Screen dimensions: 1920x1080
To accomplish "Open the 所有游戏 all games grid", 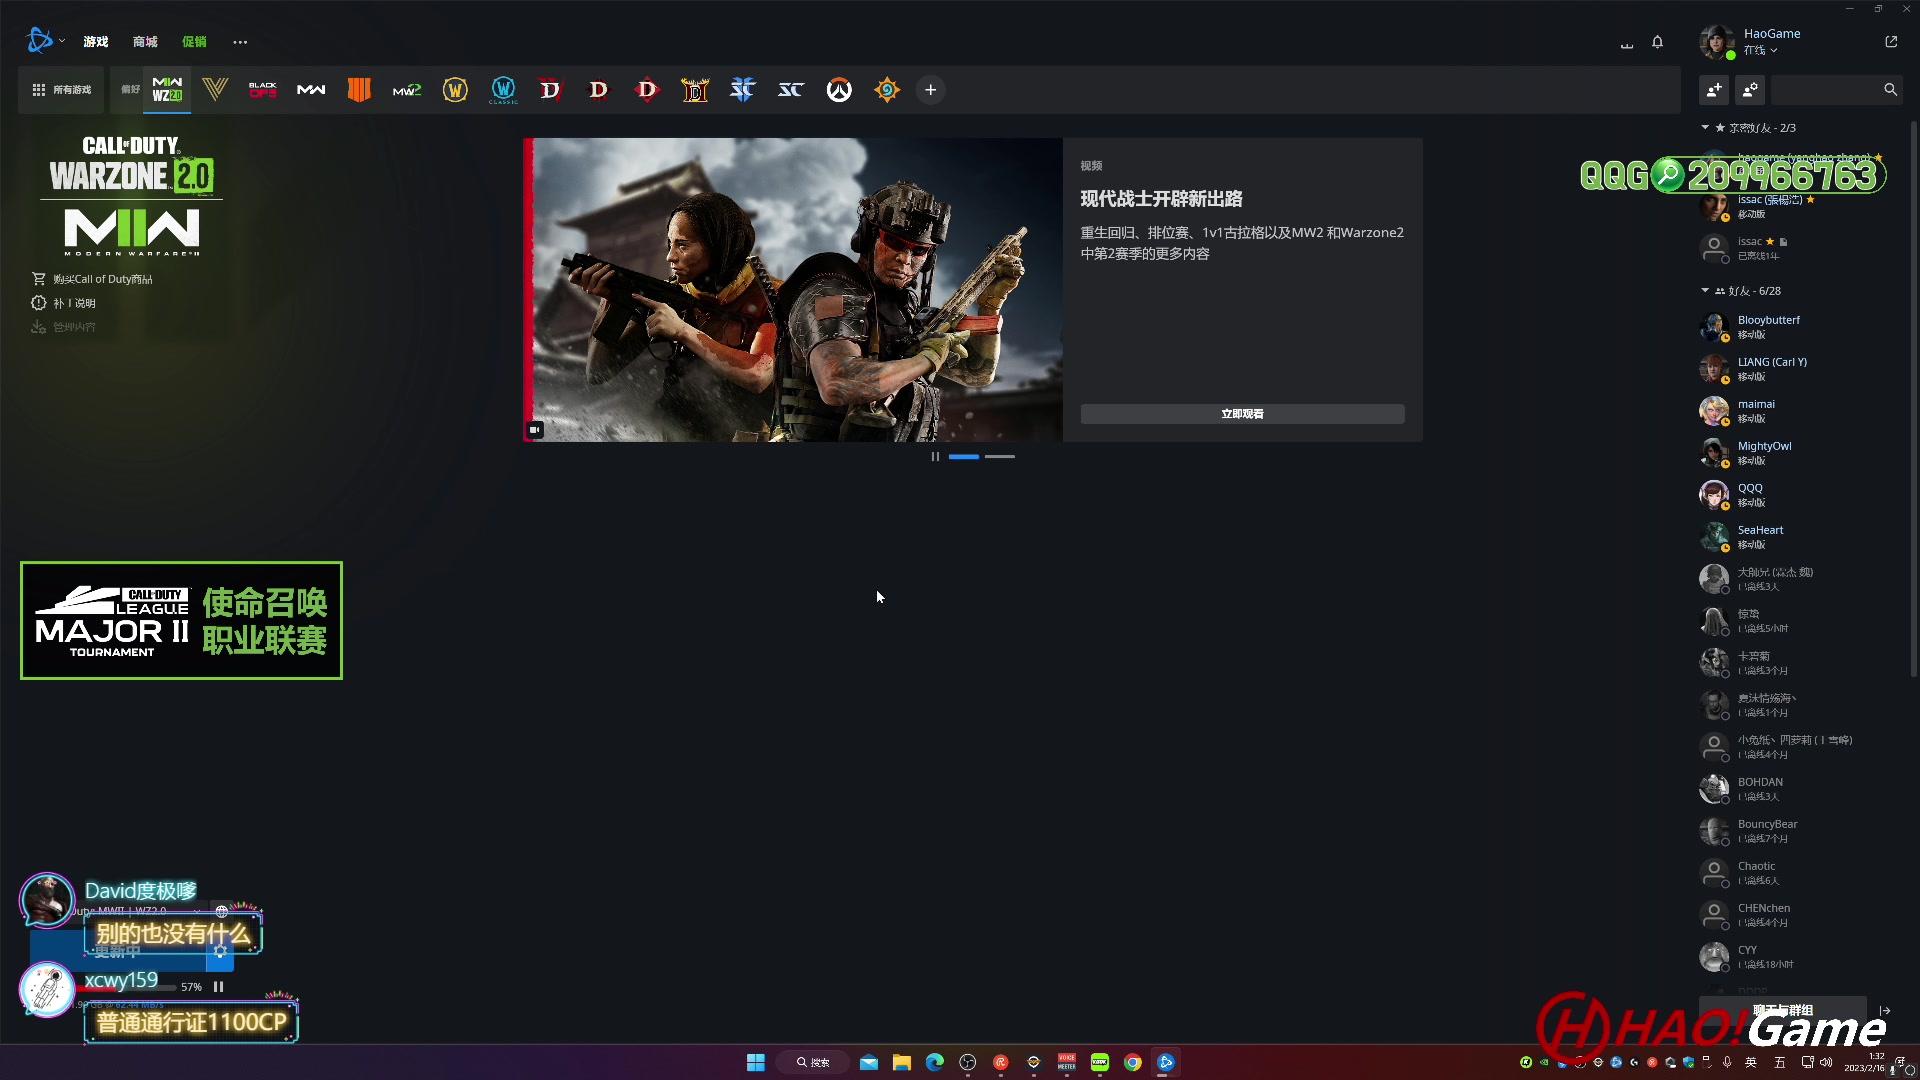I will 62,90.
